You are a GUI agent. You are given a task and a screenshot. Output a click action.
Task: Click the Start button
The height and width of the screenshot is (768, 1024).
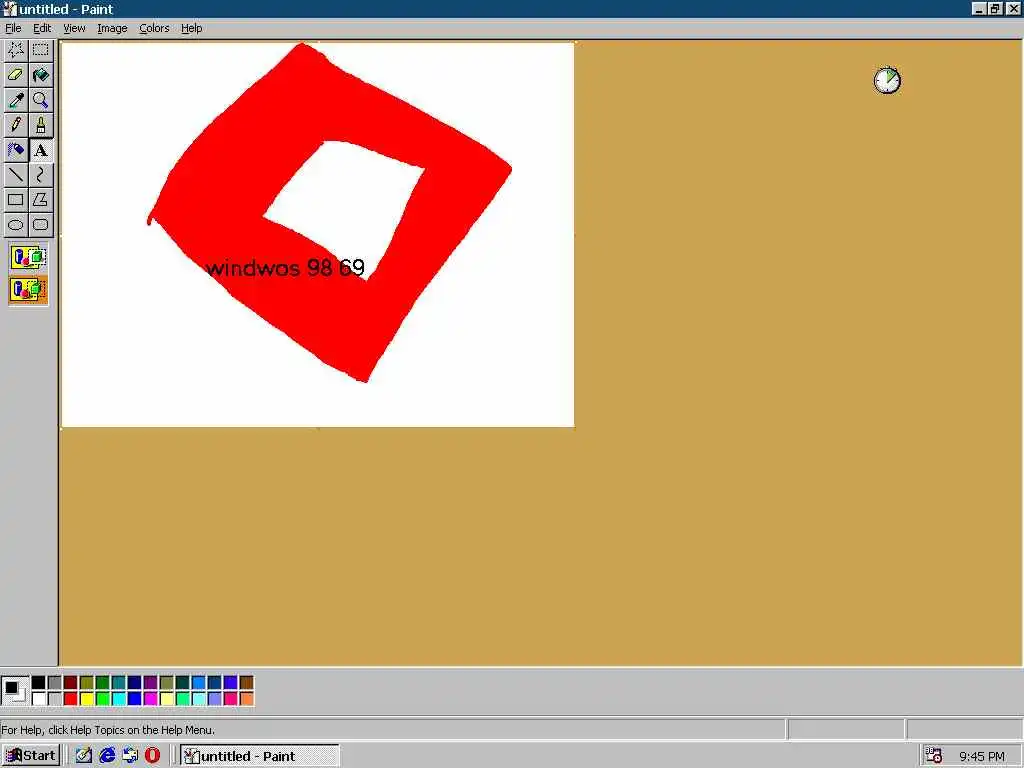[31, 756]
